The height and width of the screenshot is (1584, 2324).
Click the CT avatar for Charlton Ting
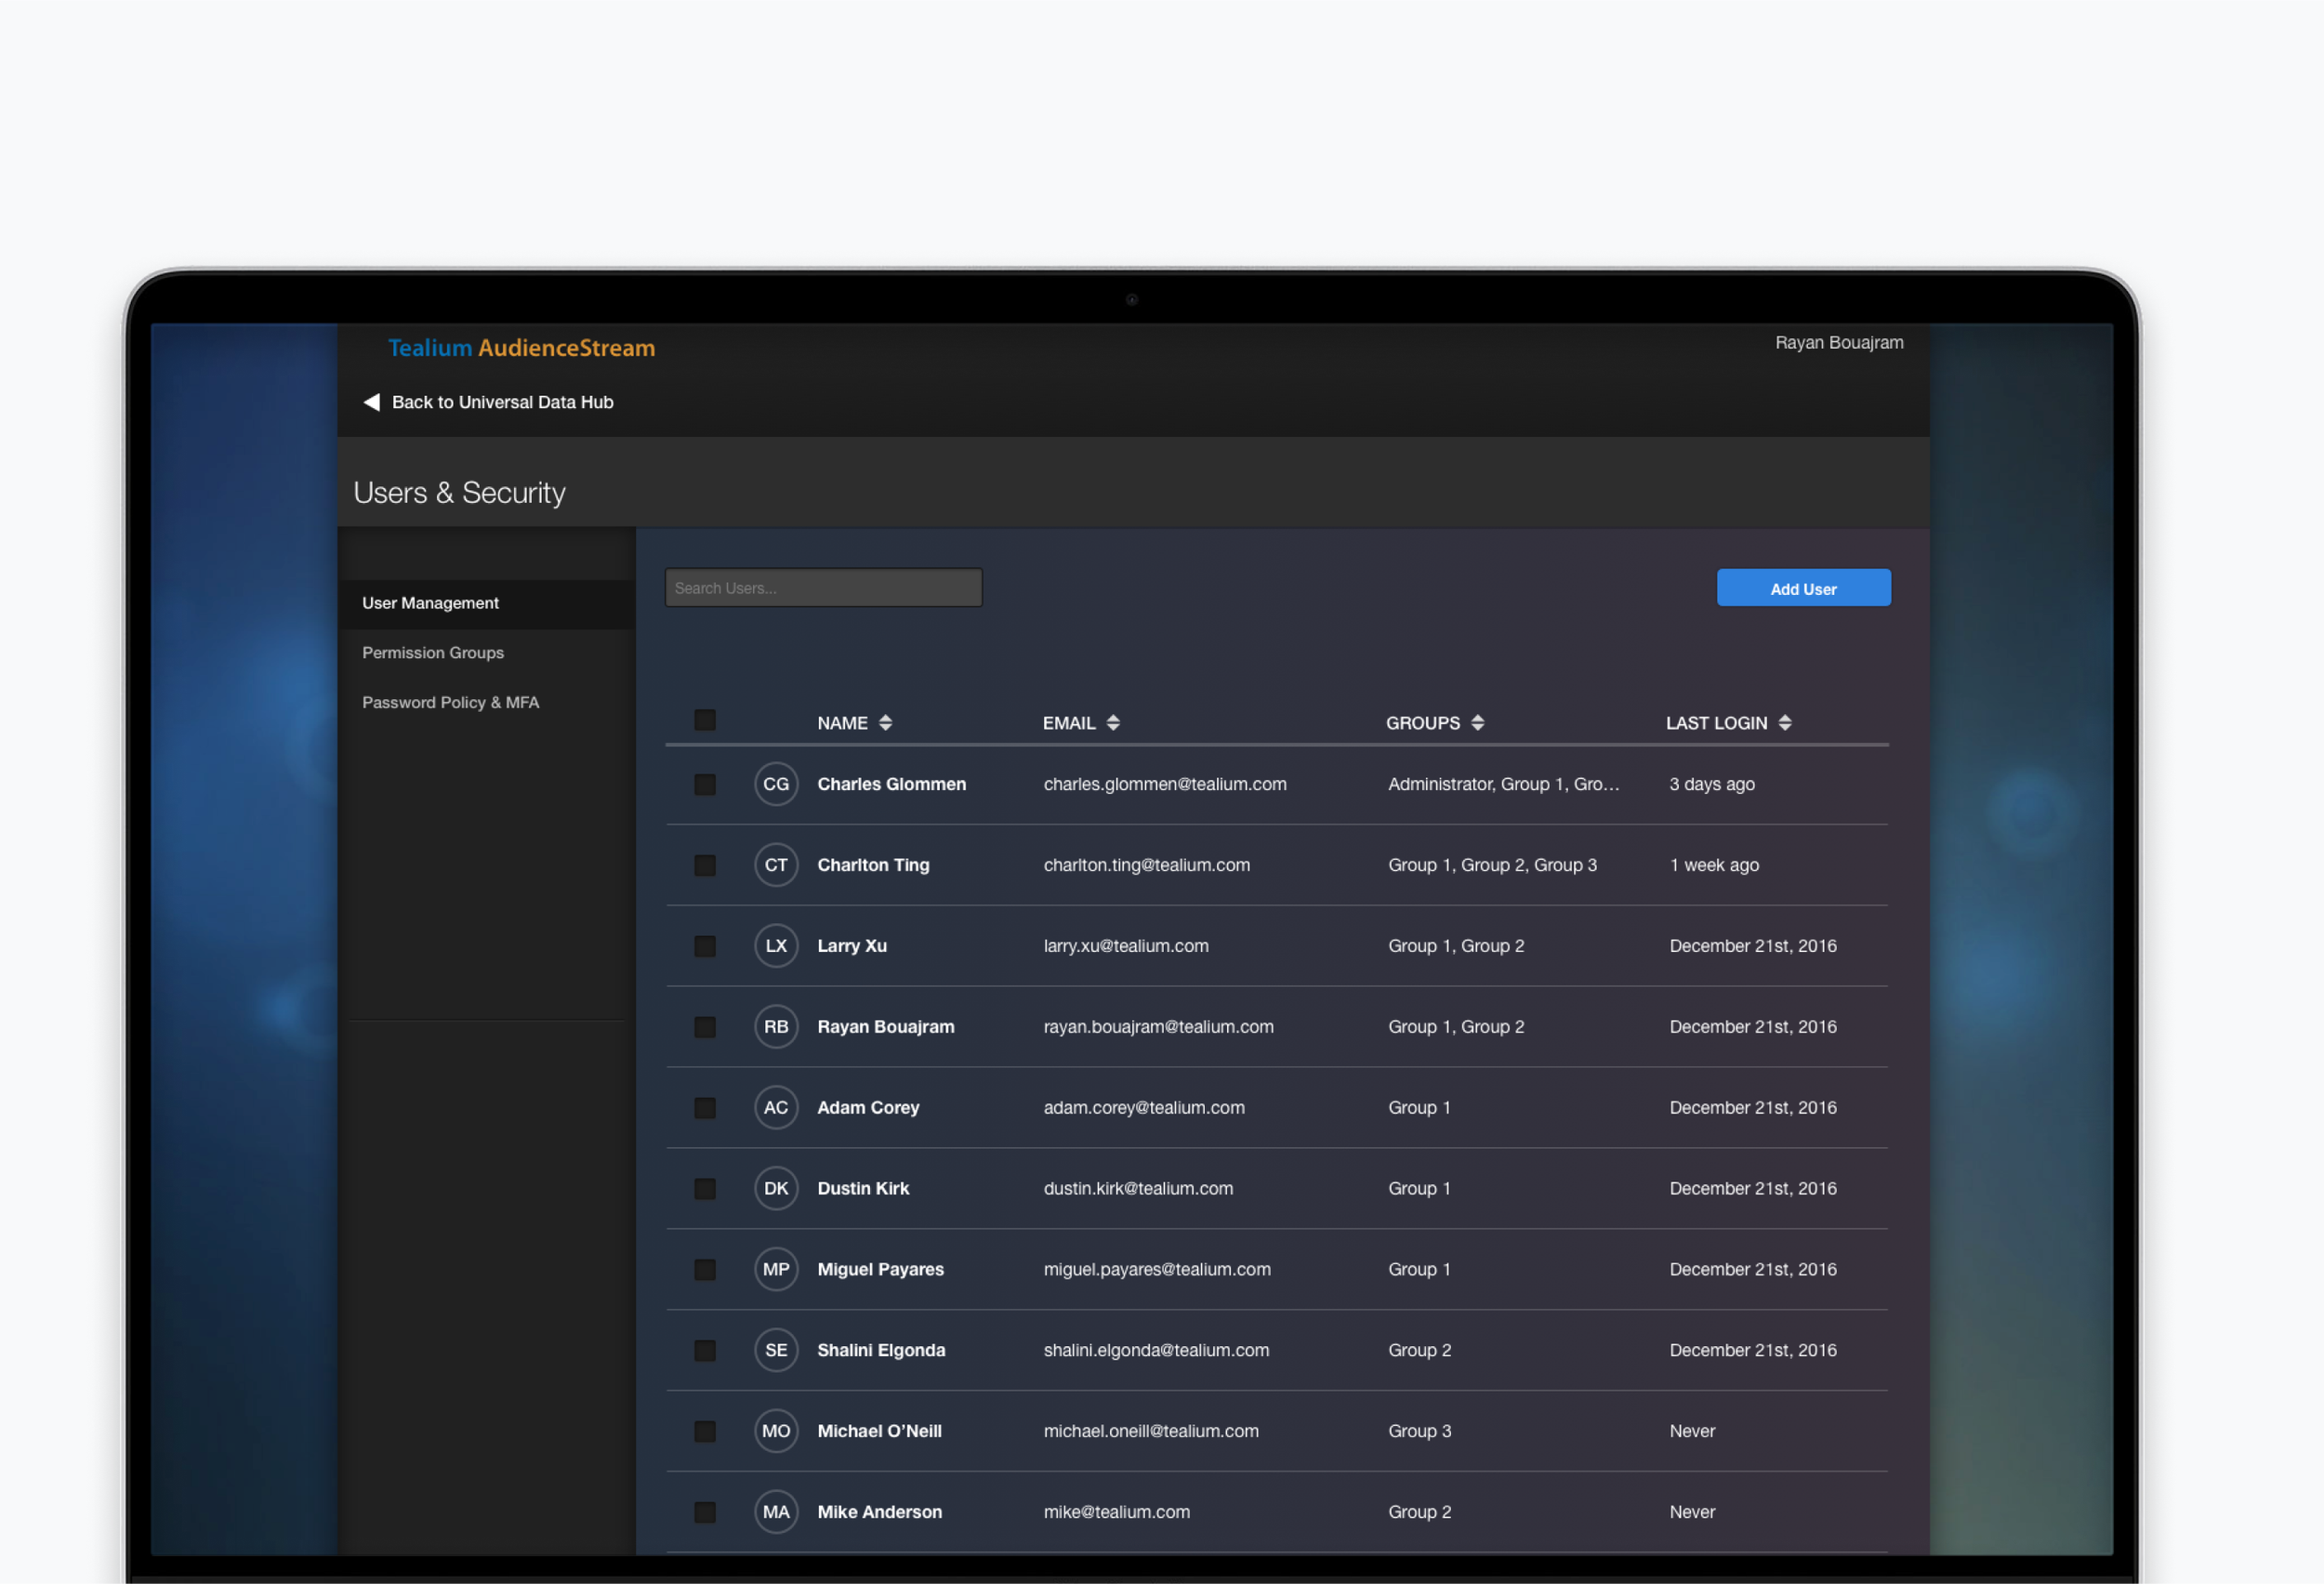coord(776,865)
